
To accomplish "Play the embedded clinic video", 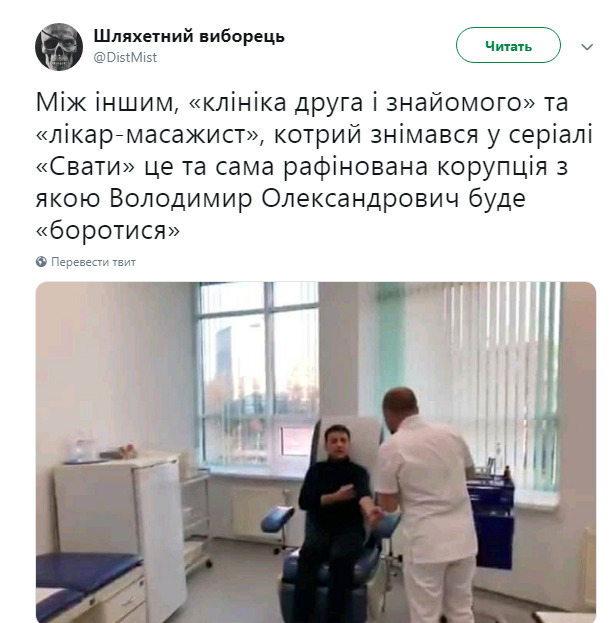I will [316, 452].
